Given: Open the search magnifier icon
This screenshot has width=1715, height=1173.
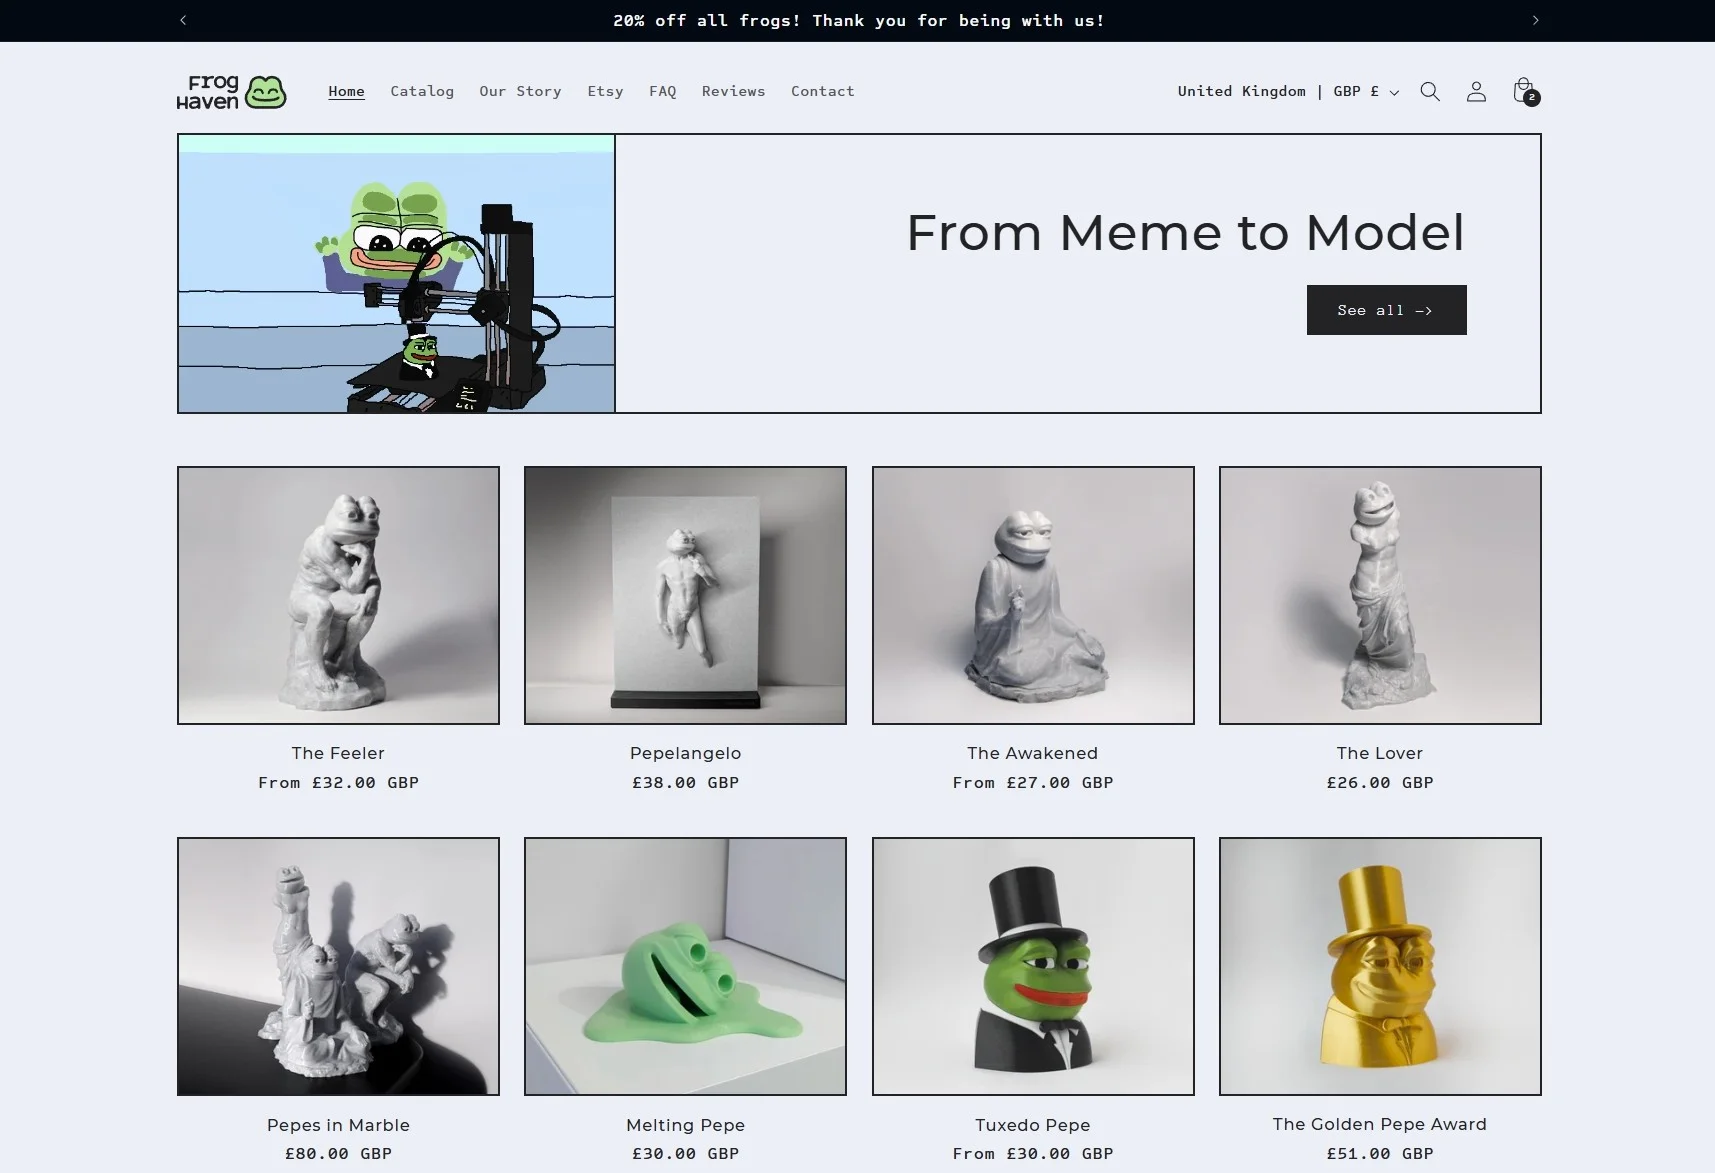Looking at the screenshot, I should pos(1430,92).
